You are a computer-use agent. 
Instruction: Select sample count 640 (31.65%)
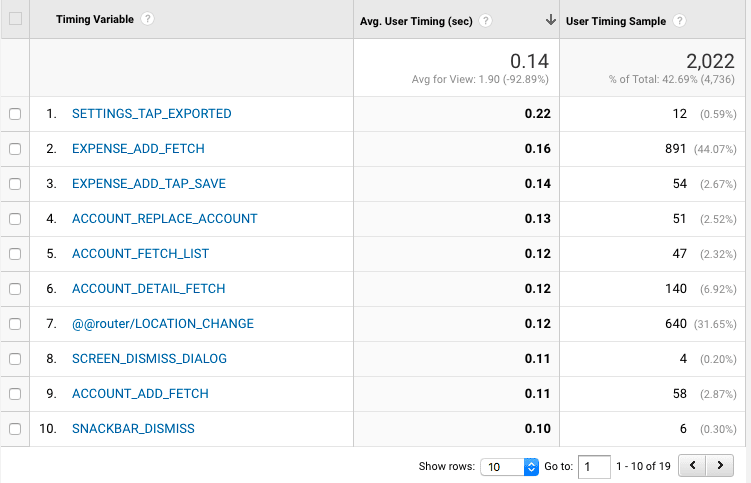[700, 323]
